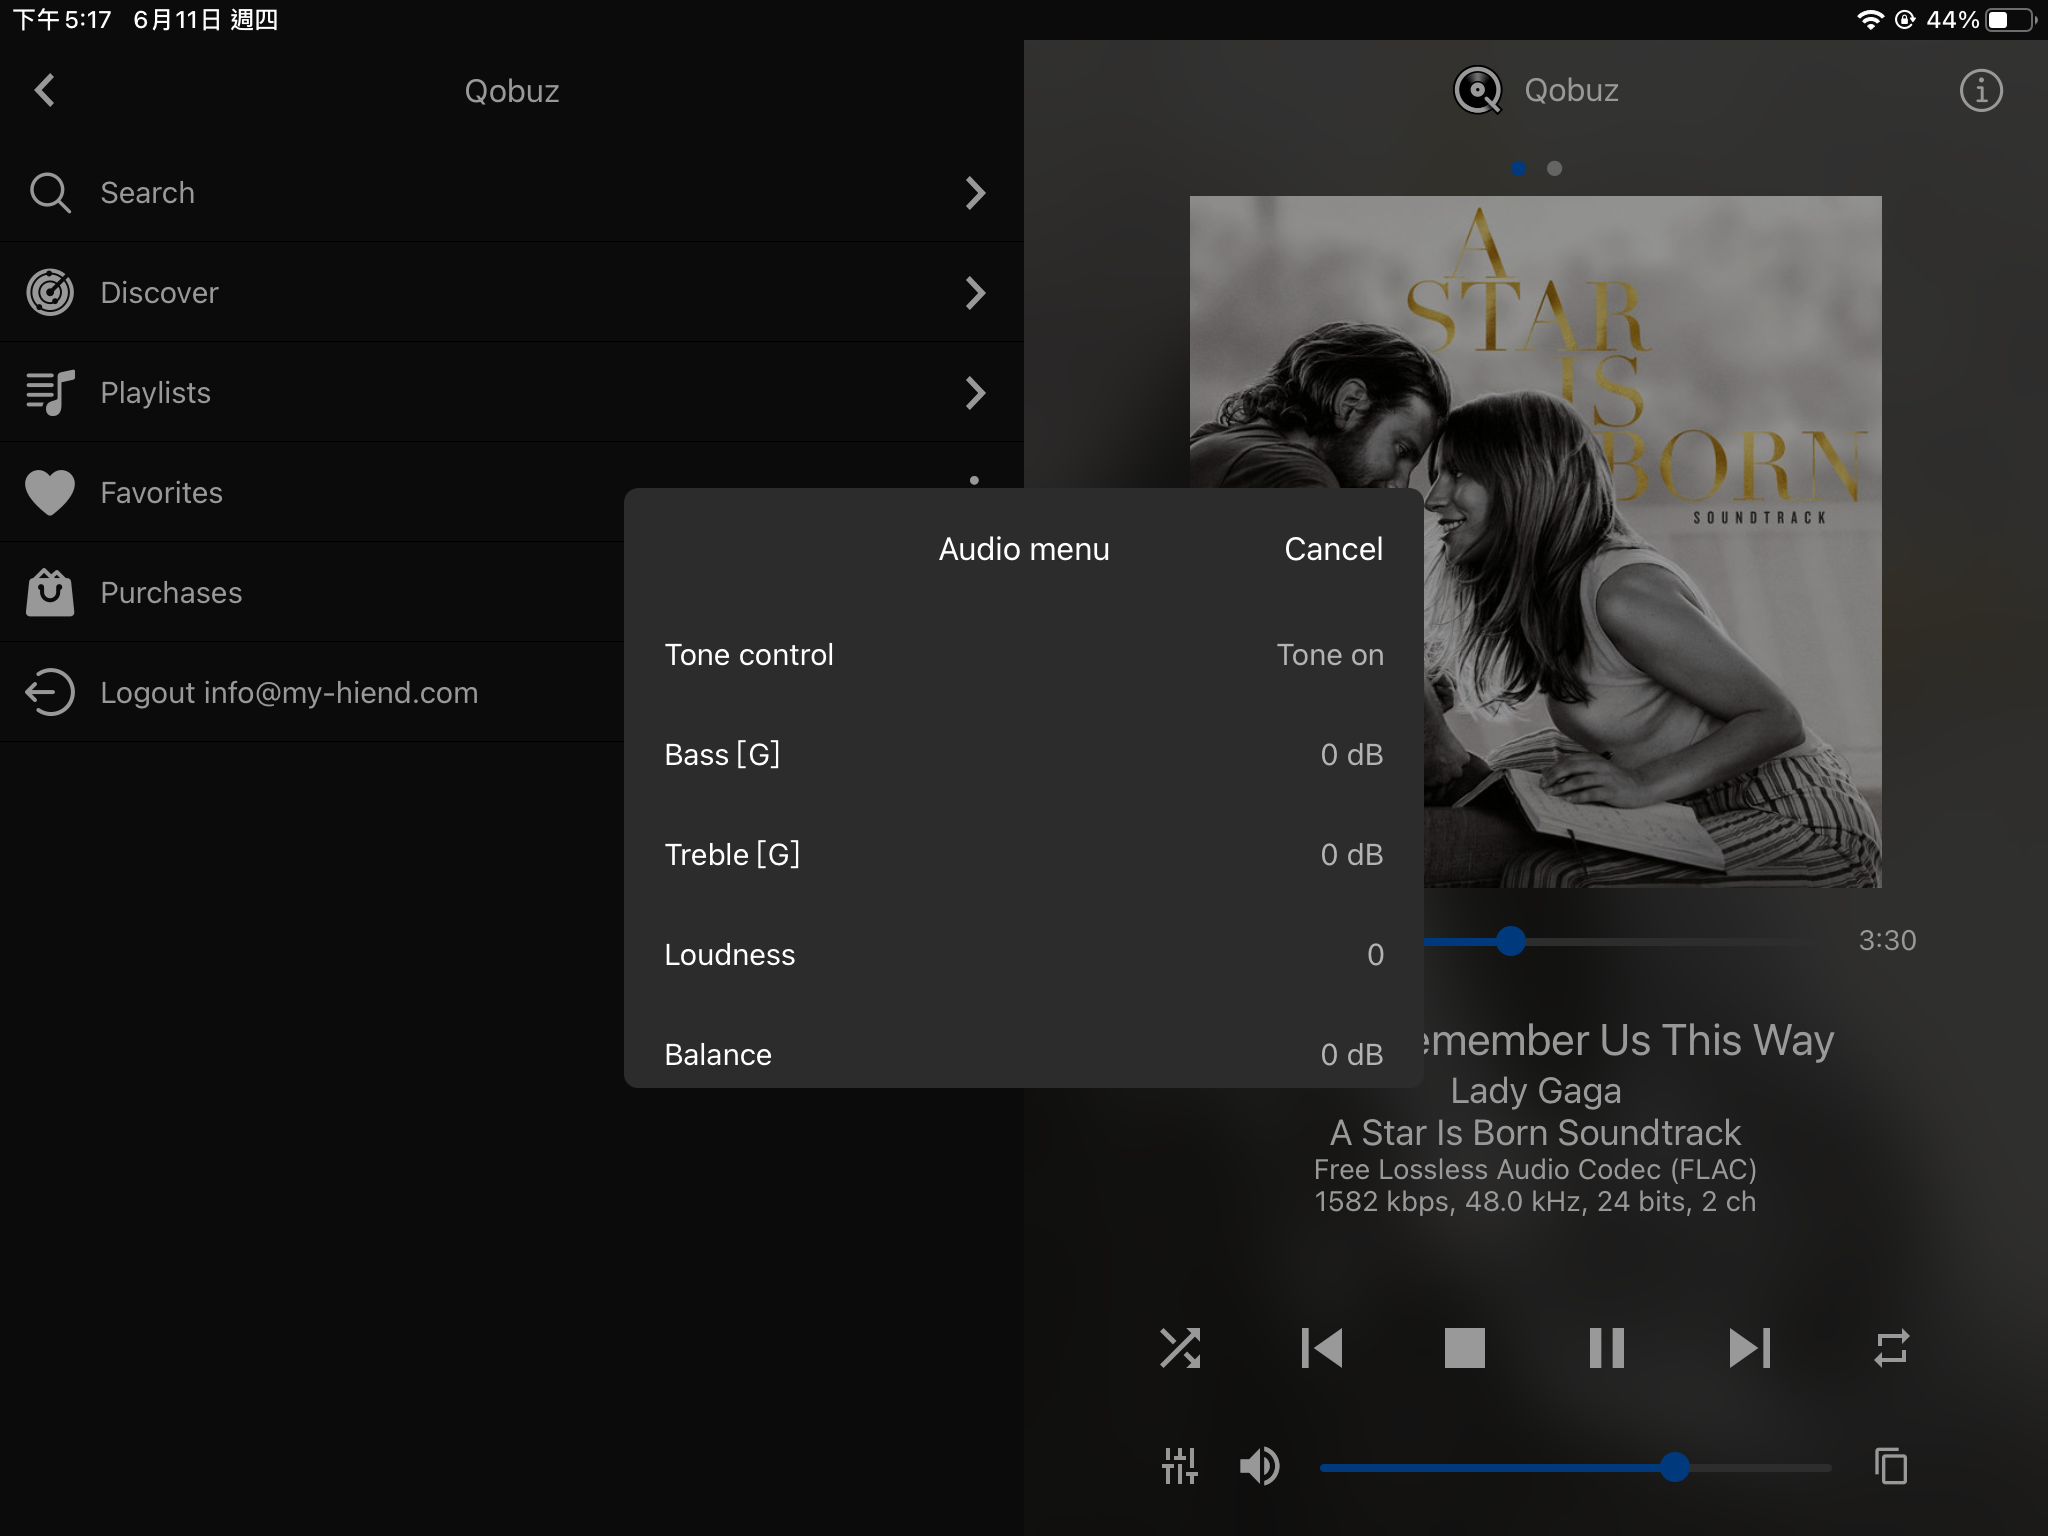This screenshot has width=2048, height=1536.
Task: Open Discover menu entry
Action: point(512,292)
